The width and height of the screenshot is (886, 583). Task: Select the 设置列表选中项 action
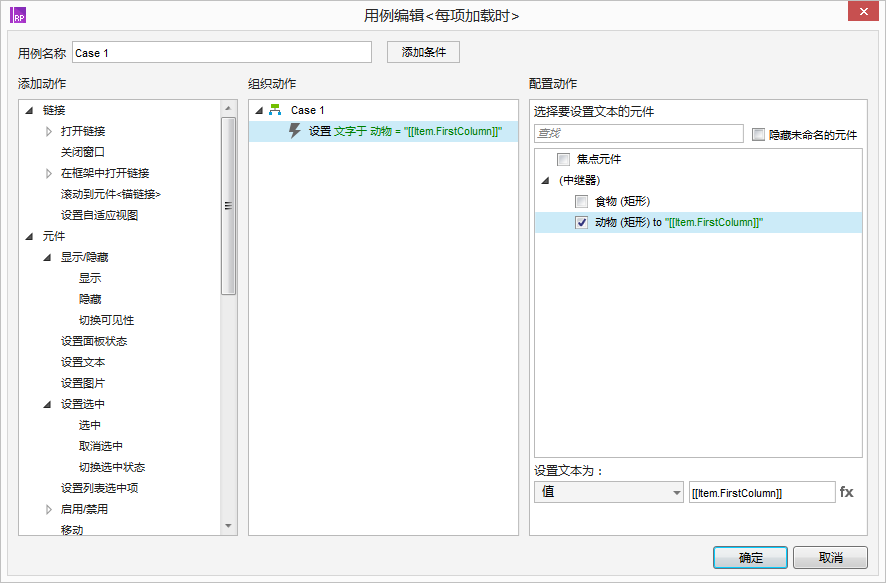coord(99,488)
